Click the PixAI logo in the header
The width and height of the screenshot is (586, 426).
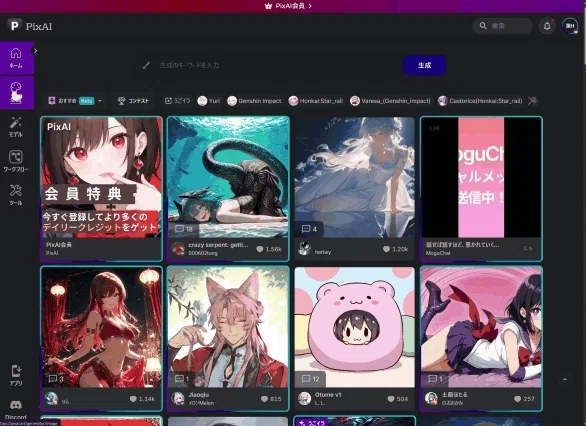30,26
